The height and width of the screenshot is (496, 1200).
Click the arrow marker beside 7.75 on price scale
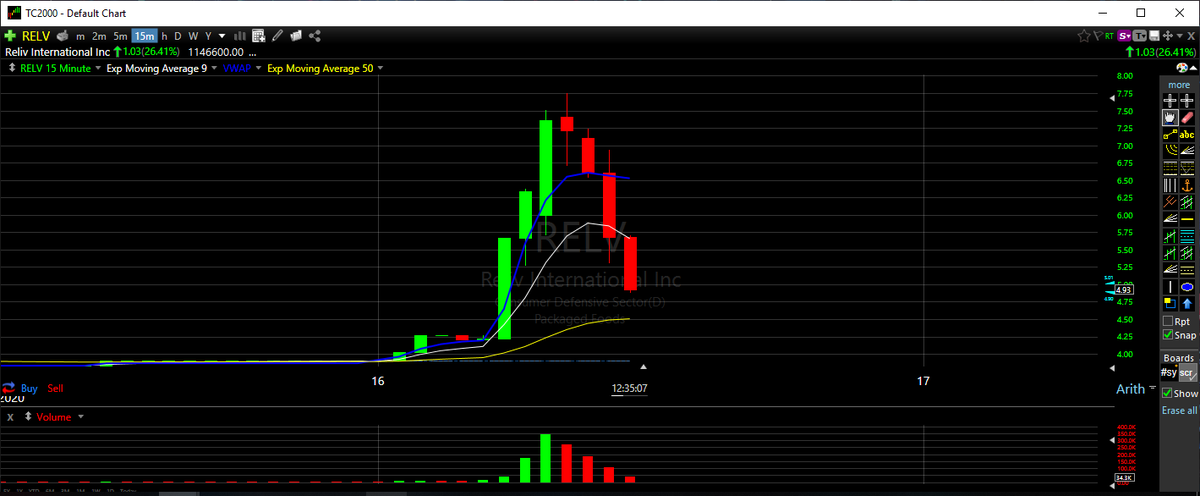(1112, 99)
